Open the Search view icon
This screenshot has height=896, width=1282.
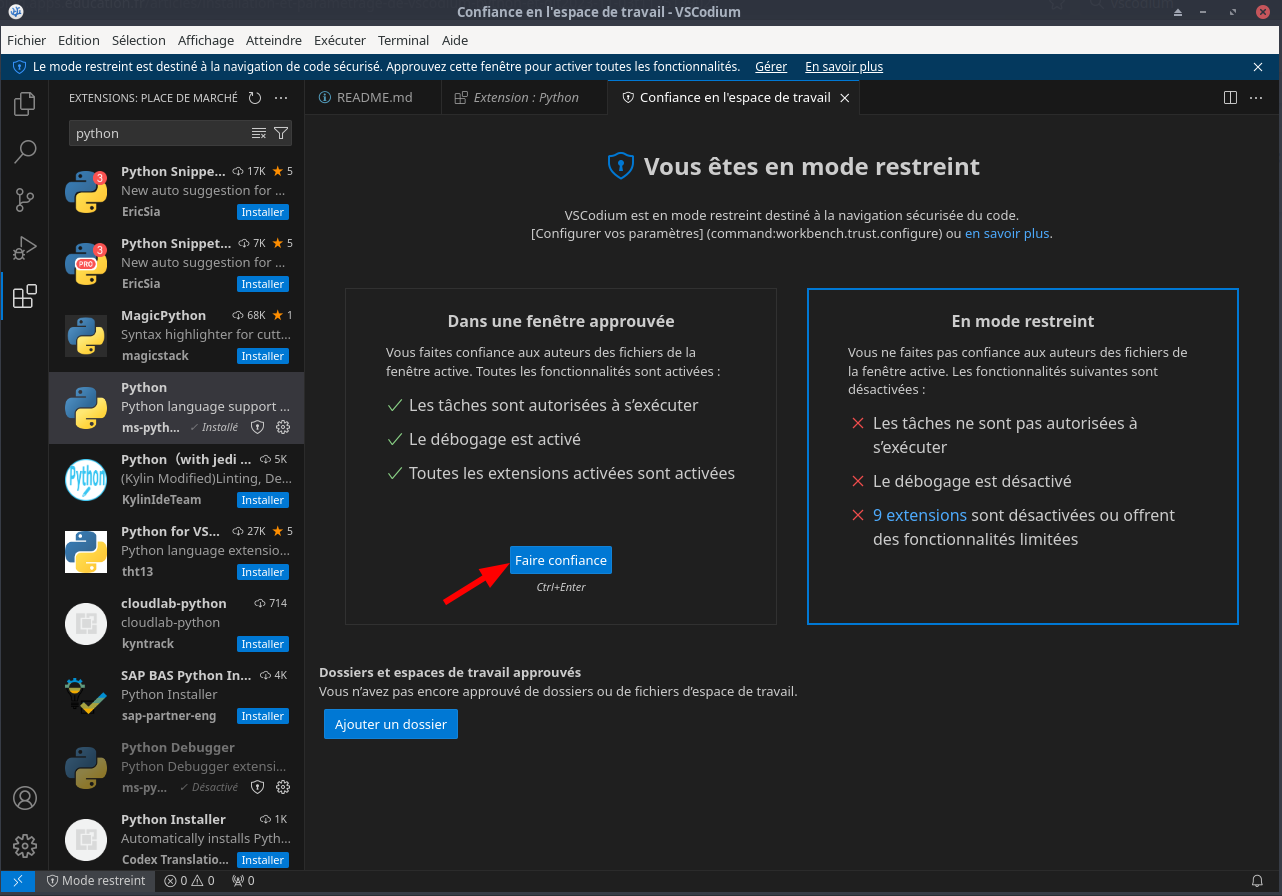[x=25, y=152]
